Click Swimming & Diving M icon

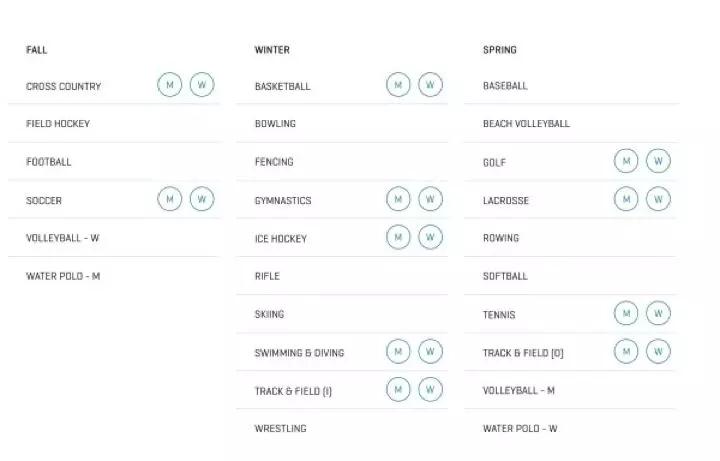399,351
